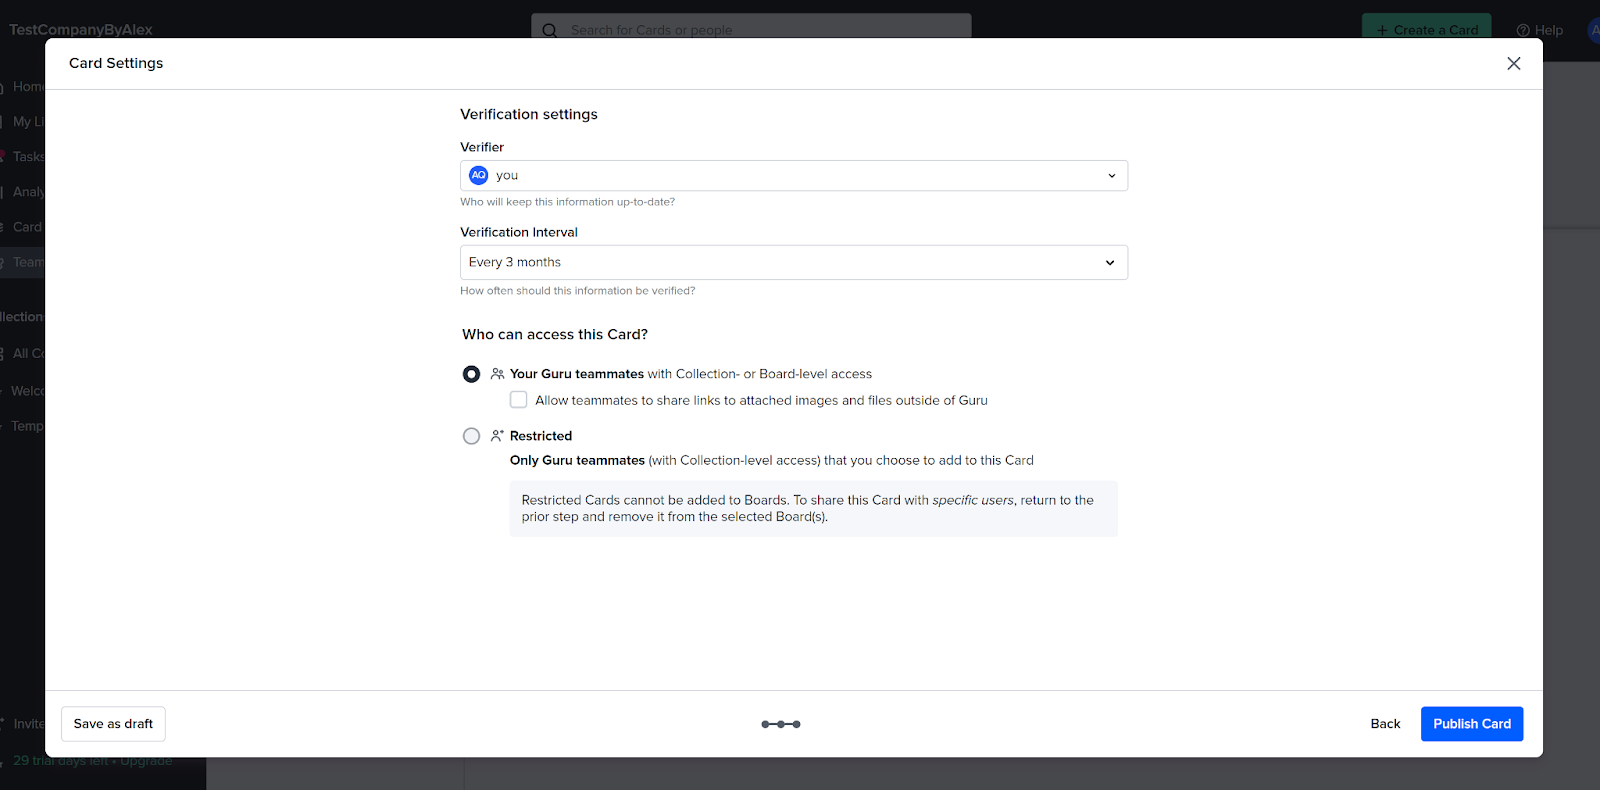
Task: Go Back to the previous step
Action: (x=1385, y=724)
